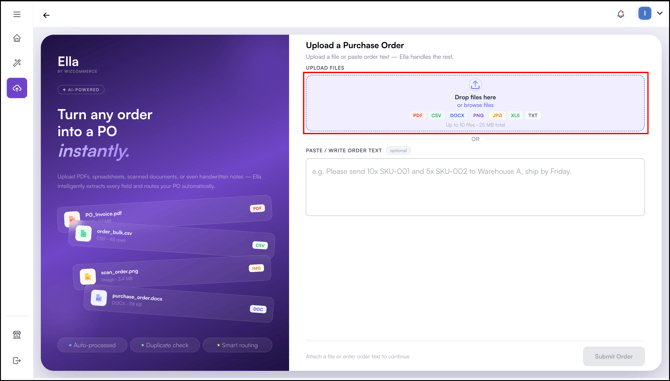This screenshot has height=381, width=670.
Task: Click the scan_order.png file icon
Action: click(88, 277)
